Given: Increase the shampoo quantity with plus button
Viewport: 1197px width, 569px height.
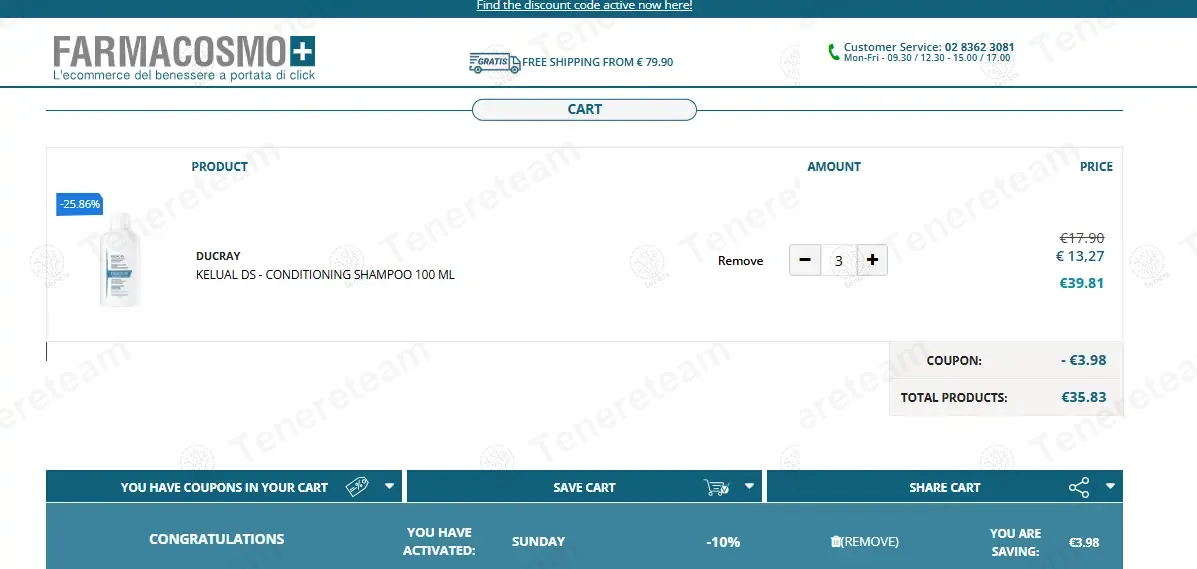Looking at the screenshot, I should click(x=873, y=260).
